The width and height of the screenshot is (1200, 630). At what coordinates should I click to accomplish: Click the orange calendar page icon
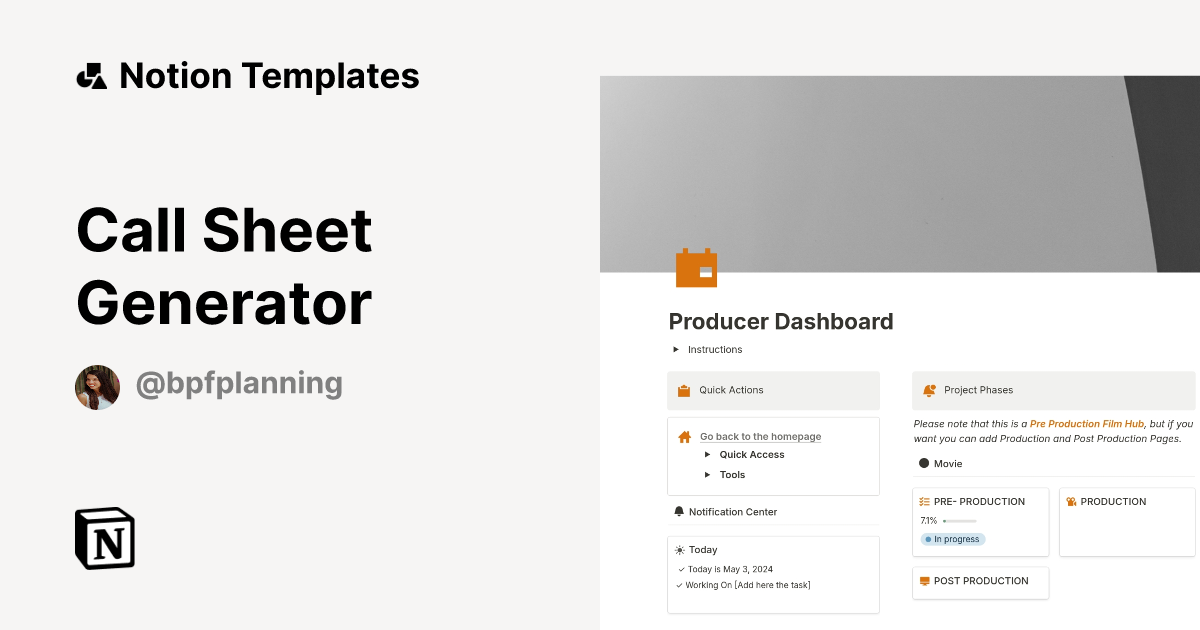click(696, 268)
